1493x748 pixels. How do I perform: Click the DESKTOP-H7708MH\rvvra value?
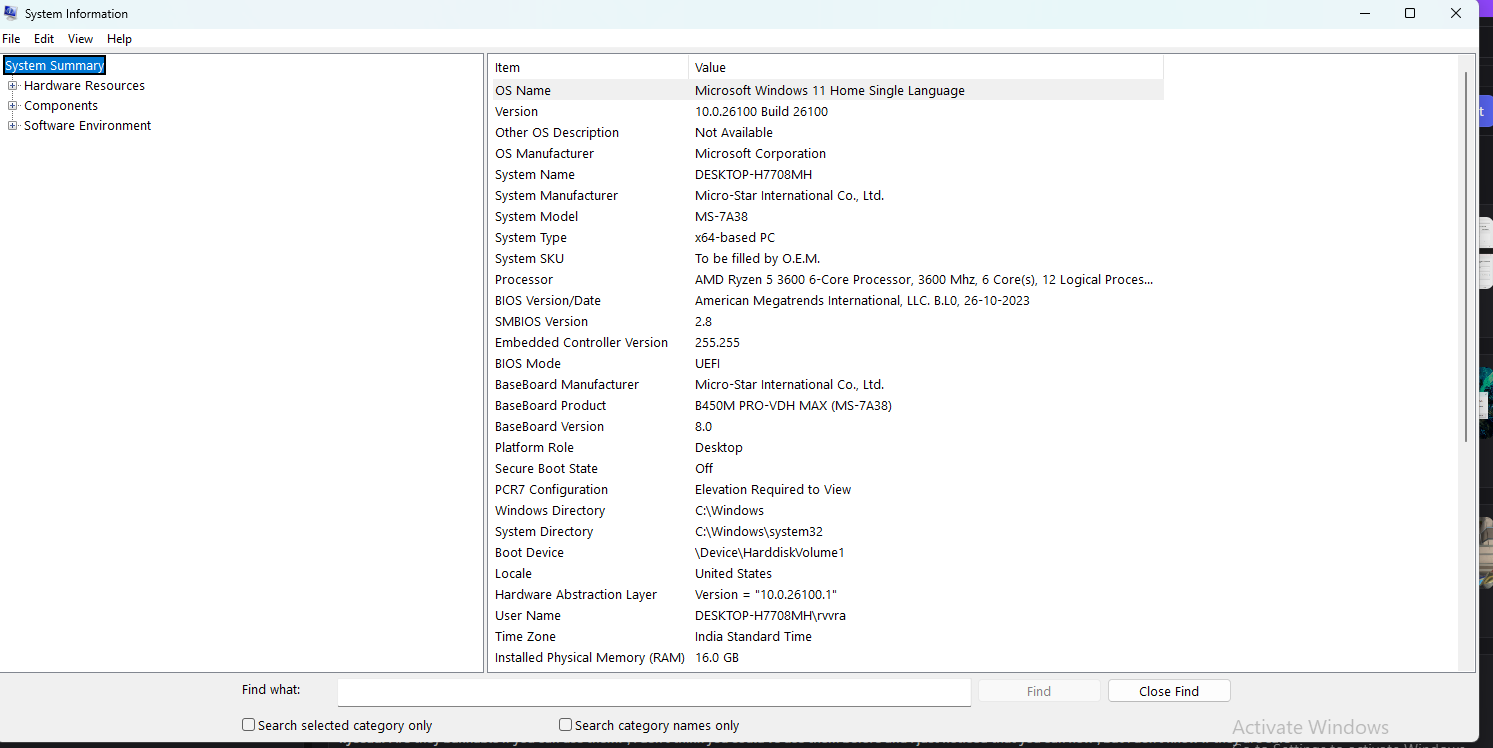coord(770,616)
